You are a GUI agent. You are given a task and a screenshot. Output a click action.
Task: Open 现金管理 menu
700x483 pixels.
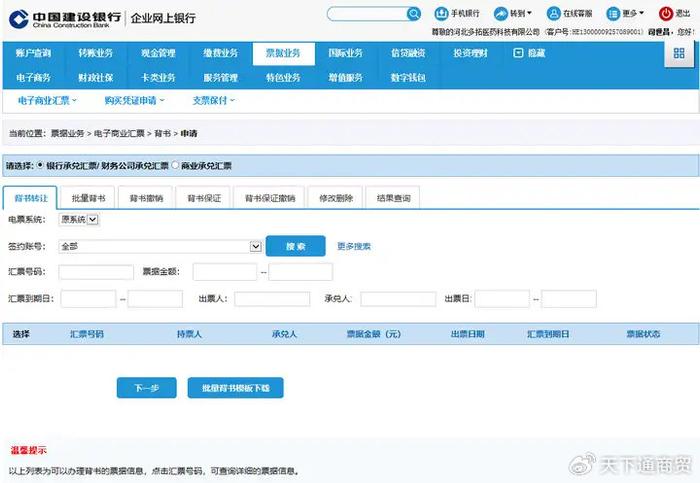158,53
